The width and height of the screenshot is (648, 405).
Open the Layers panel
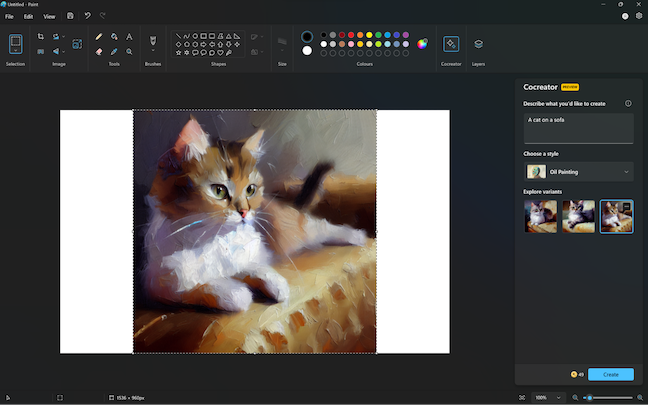(x=478, y=44)
